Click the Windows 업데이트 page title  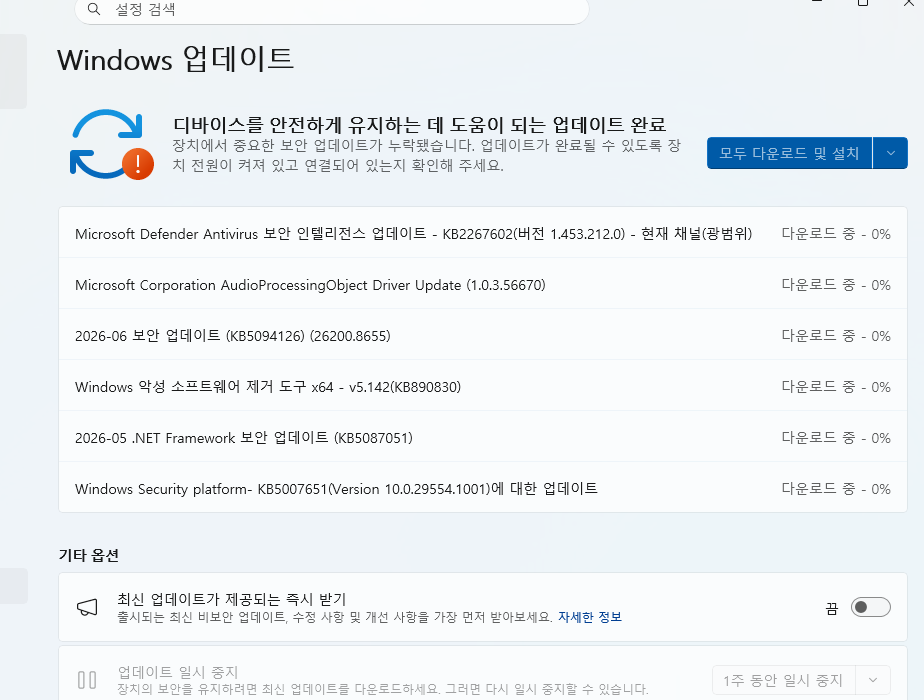[176, 60]
